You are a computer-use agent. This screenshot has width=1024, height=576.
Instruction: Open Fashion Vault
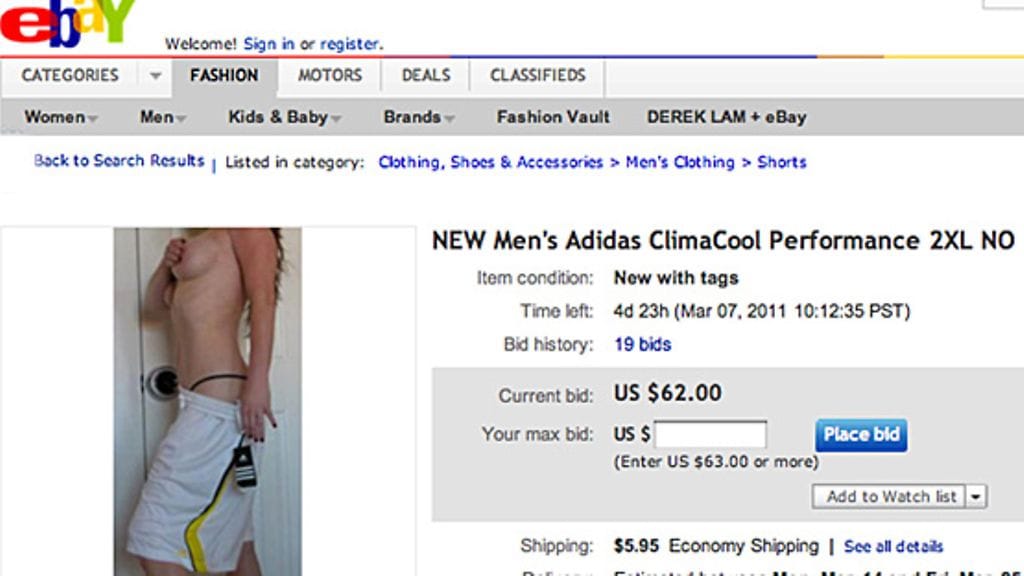pos(553,117)
